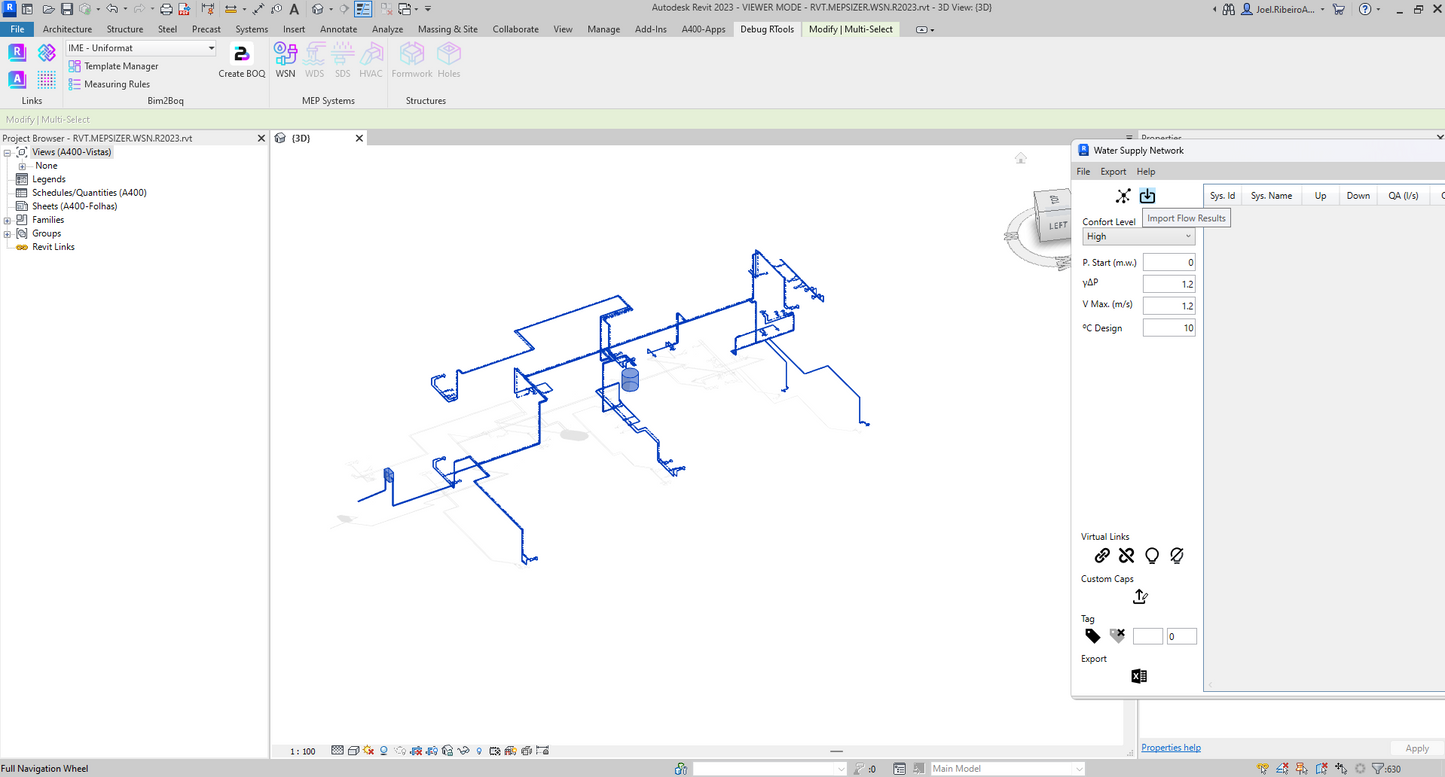Switch to the Debug RTools ribbon tab

pyautogui.click(x=766, y=29)
